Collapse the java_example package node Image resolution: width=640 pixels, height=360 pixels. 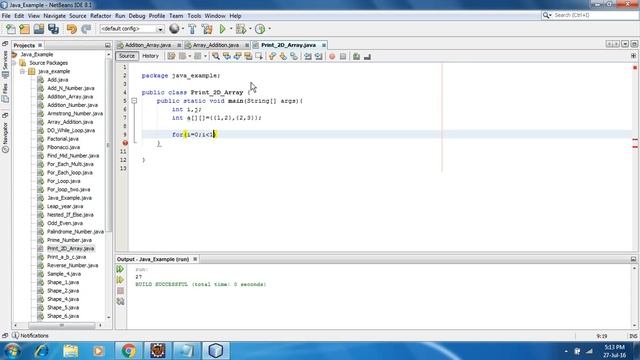pyautogui.click(x=22, y=71)
